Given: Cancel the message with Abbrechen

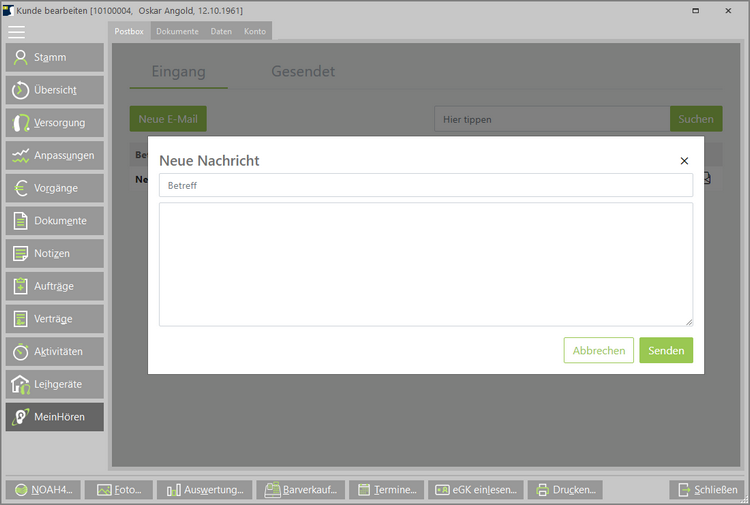Looking at the screenshot, I should pyautogui.click(x=598, y=350).
